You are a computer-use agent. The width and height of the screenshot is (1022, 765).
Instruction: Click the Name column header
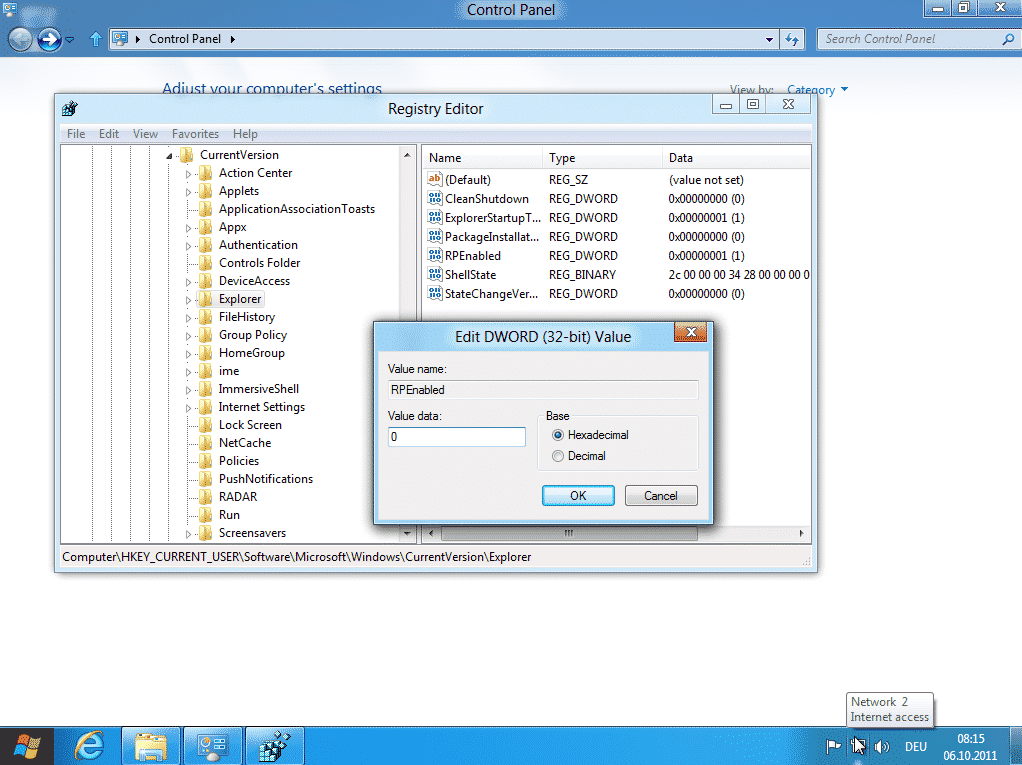482,158
